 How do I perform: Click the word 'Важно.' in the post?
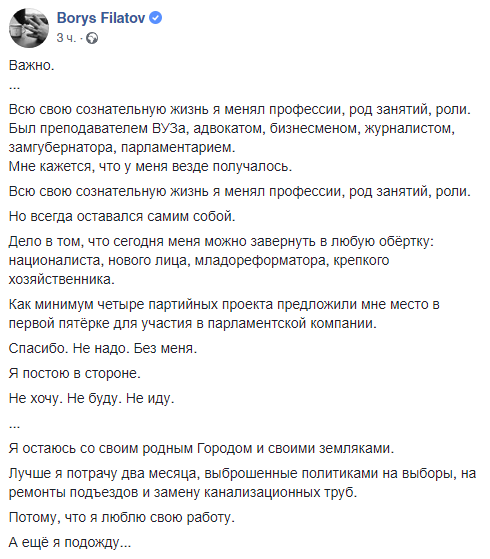coord(32,65)
